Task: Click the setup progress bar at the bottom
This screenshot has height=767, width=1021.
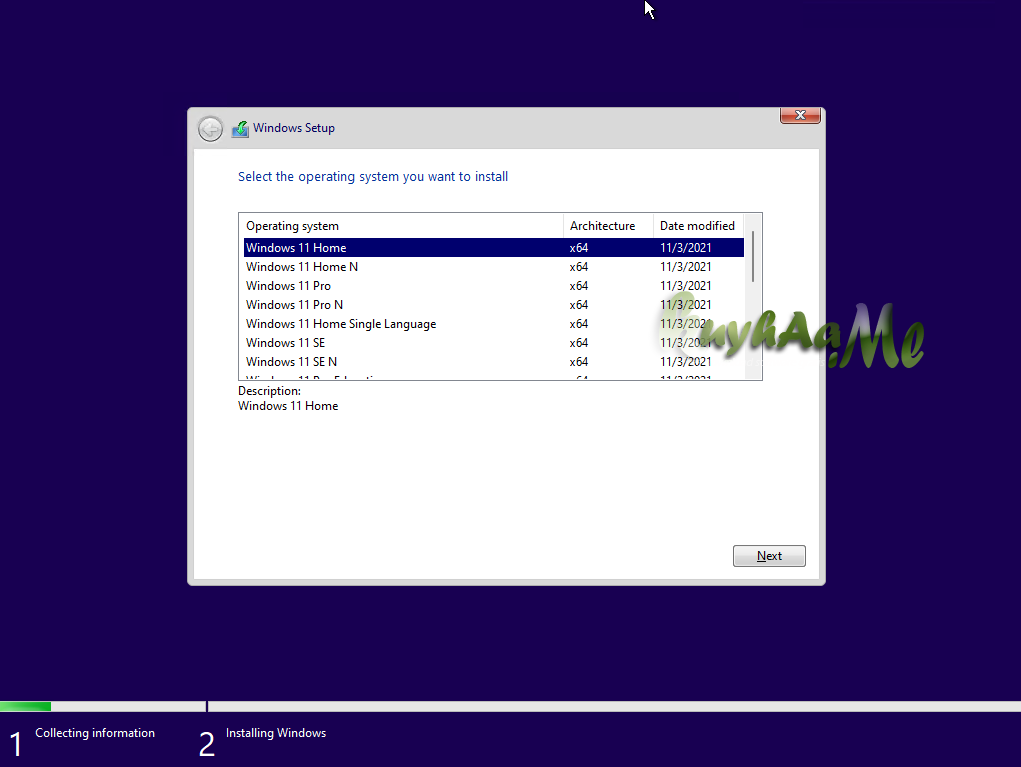Action: coord(510,706)
